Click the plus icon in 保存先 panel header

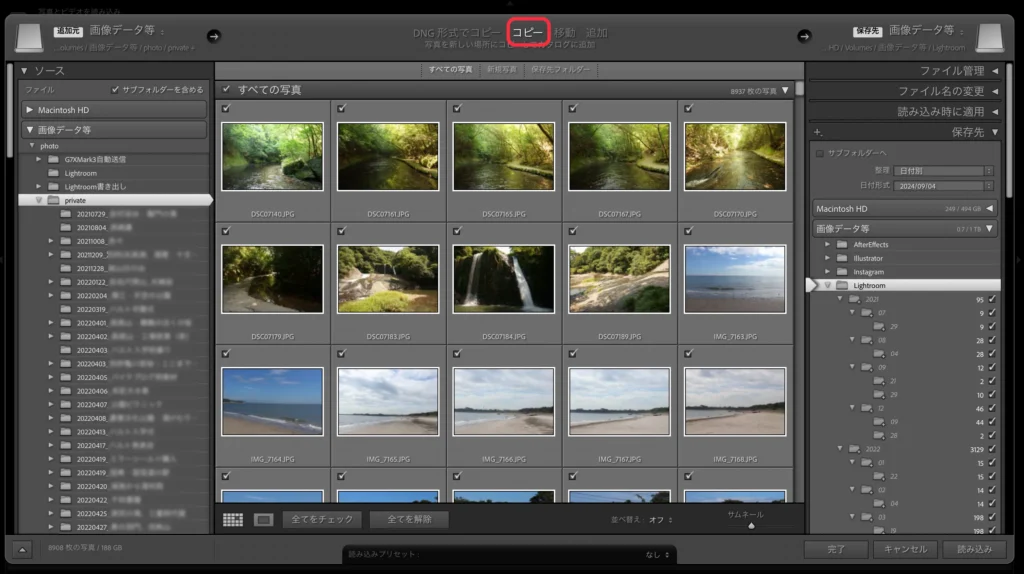click(x=818, y=132)
